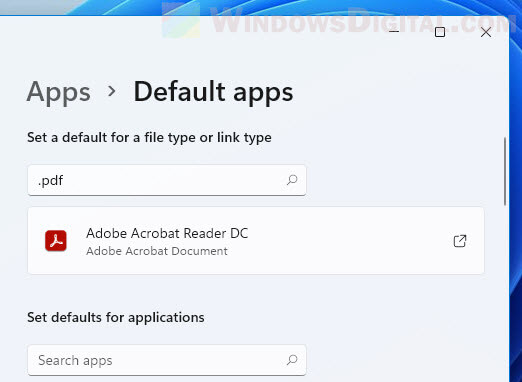Viewport: 522px width, 382px height.
Task: Click 'Set defaults for applications' label
Action: pos(116,317)
